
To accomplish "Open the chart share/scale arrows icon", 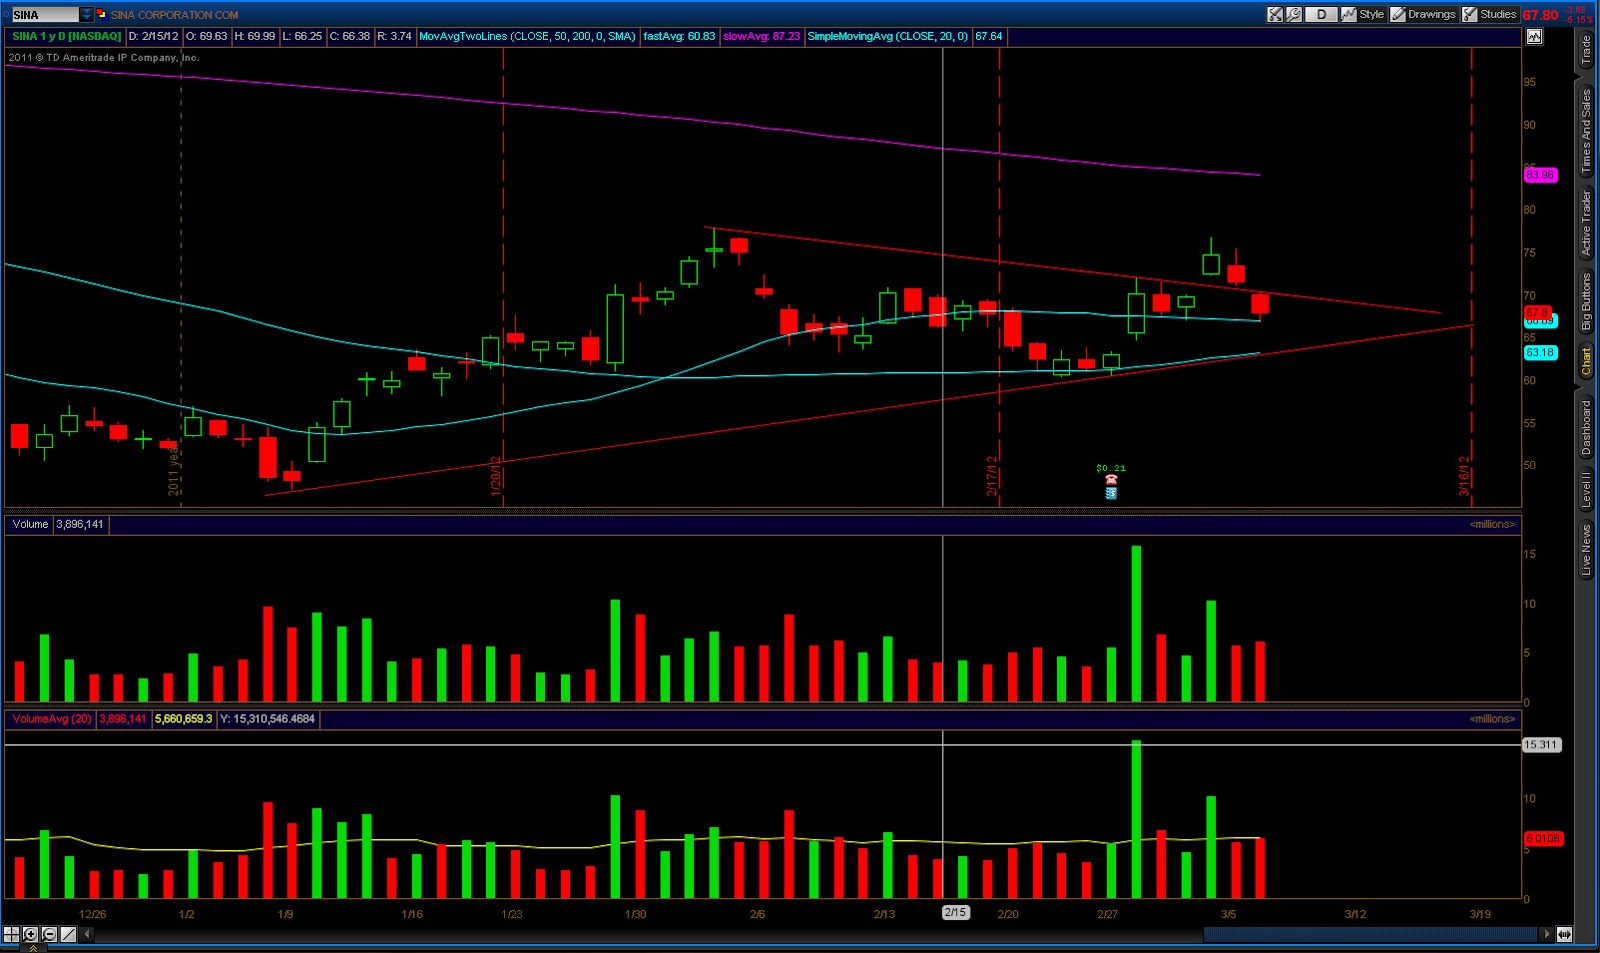I will tap(1275, 14).
